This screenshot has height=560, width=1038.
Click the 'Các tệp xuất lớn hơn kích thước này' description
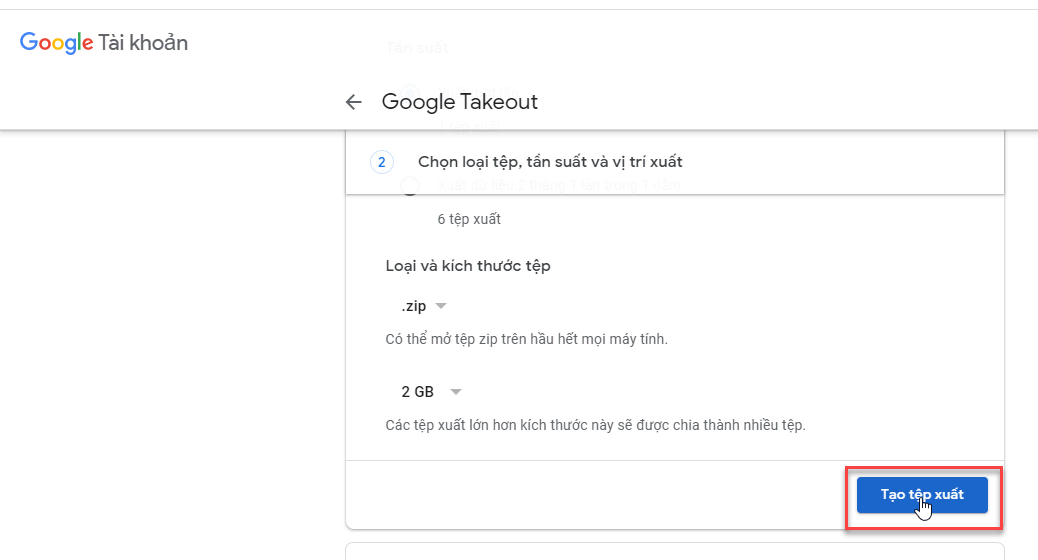click(x=595, y=425)
